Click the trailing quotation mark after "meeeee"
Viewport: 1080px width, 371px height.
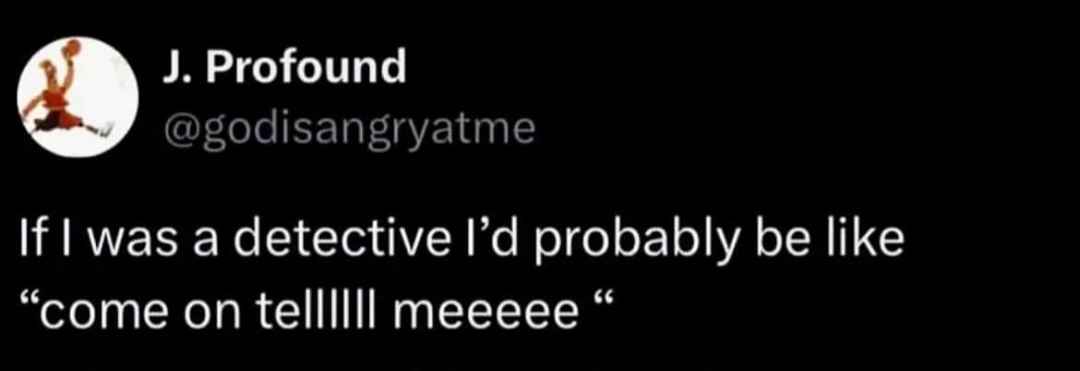point(601,300)
